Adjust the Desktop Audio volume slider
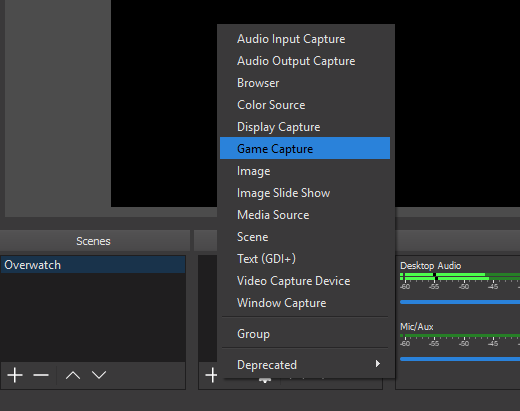This screenshot has width=520, height=411. [460, 302]
